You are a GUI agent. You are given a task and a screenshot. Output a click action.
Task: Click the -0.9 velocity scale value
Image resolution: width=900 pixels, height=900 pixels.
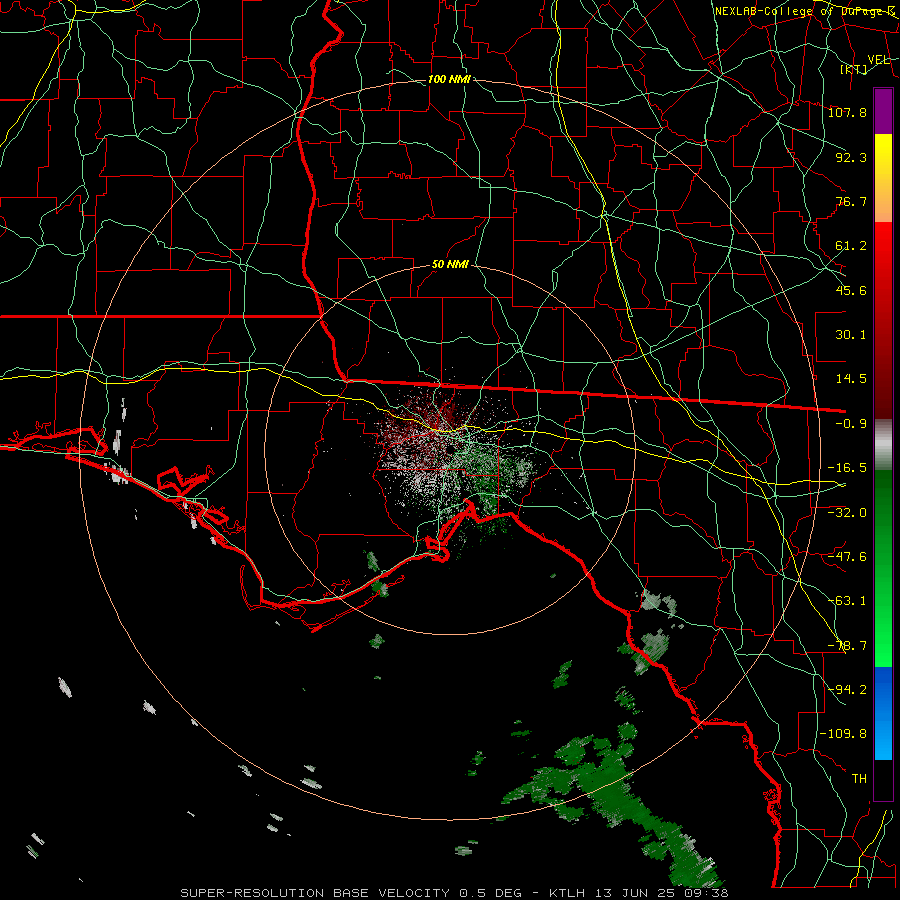[851, 424]
